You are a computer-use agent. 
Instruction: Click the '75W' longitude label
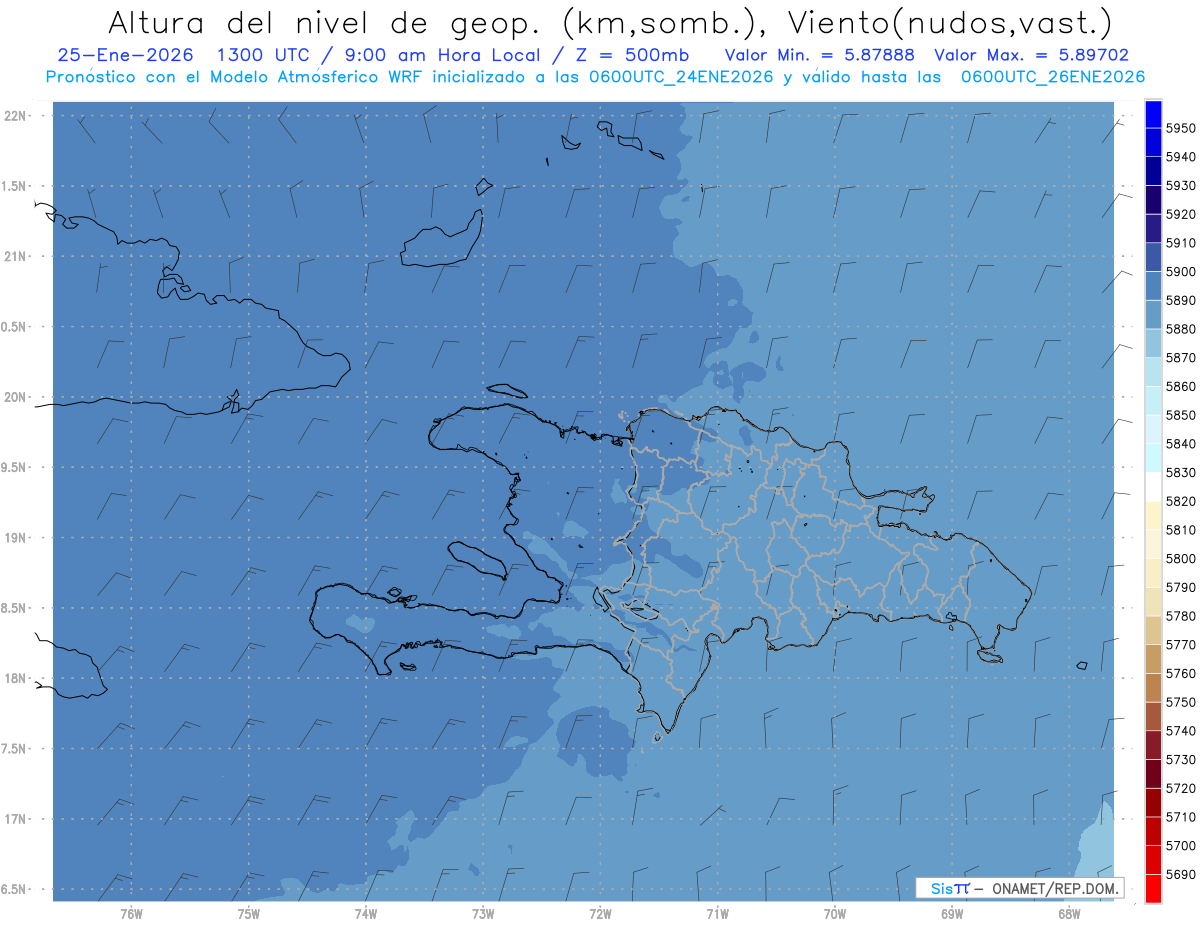click(x=248, y=913)
